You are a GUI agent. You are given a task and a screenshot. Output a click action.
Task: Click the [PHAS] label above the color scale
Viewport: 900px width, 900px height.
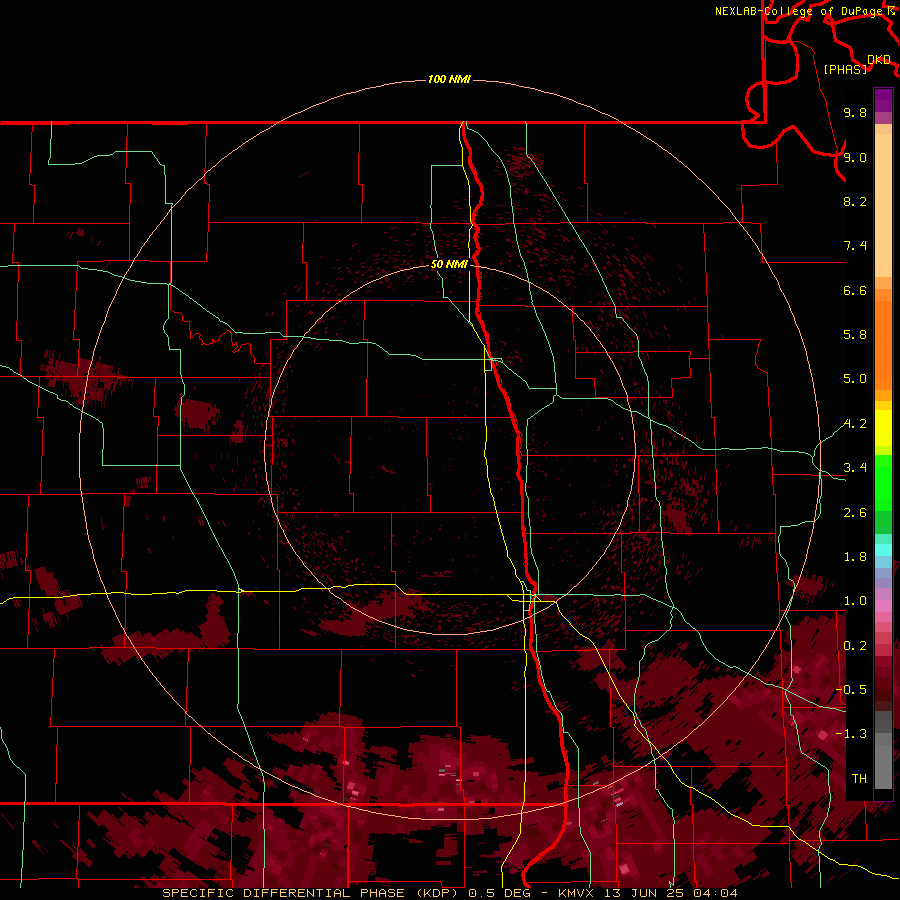click(845, 69)
